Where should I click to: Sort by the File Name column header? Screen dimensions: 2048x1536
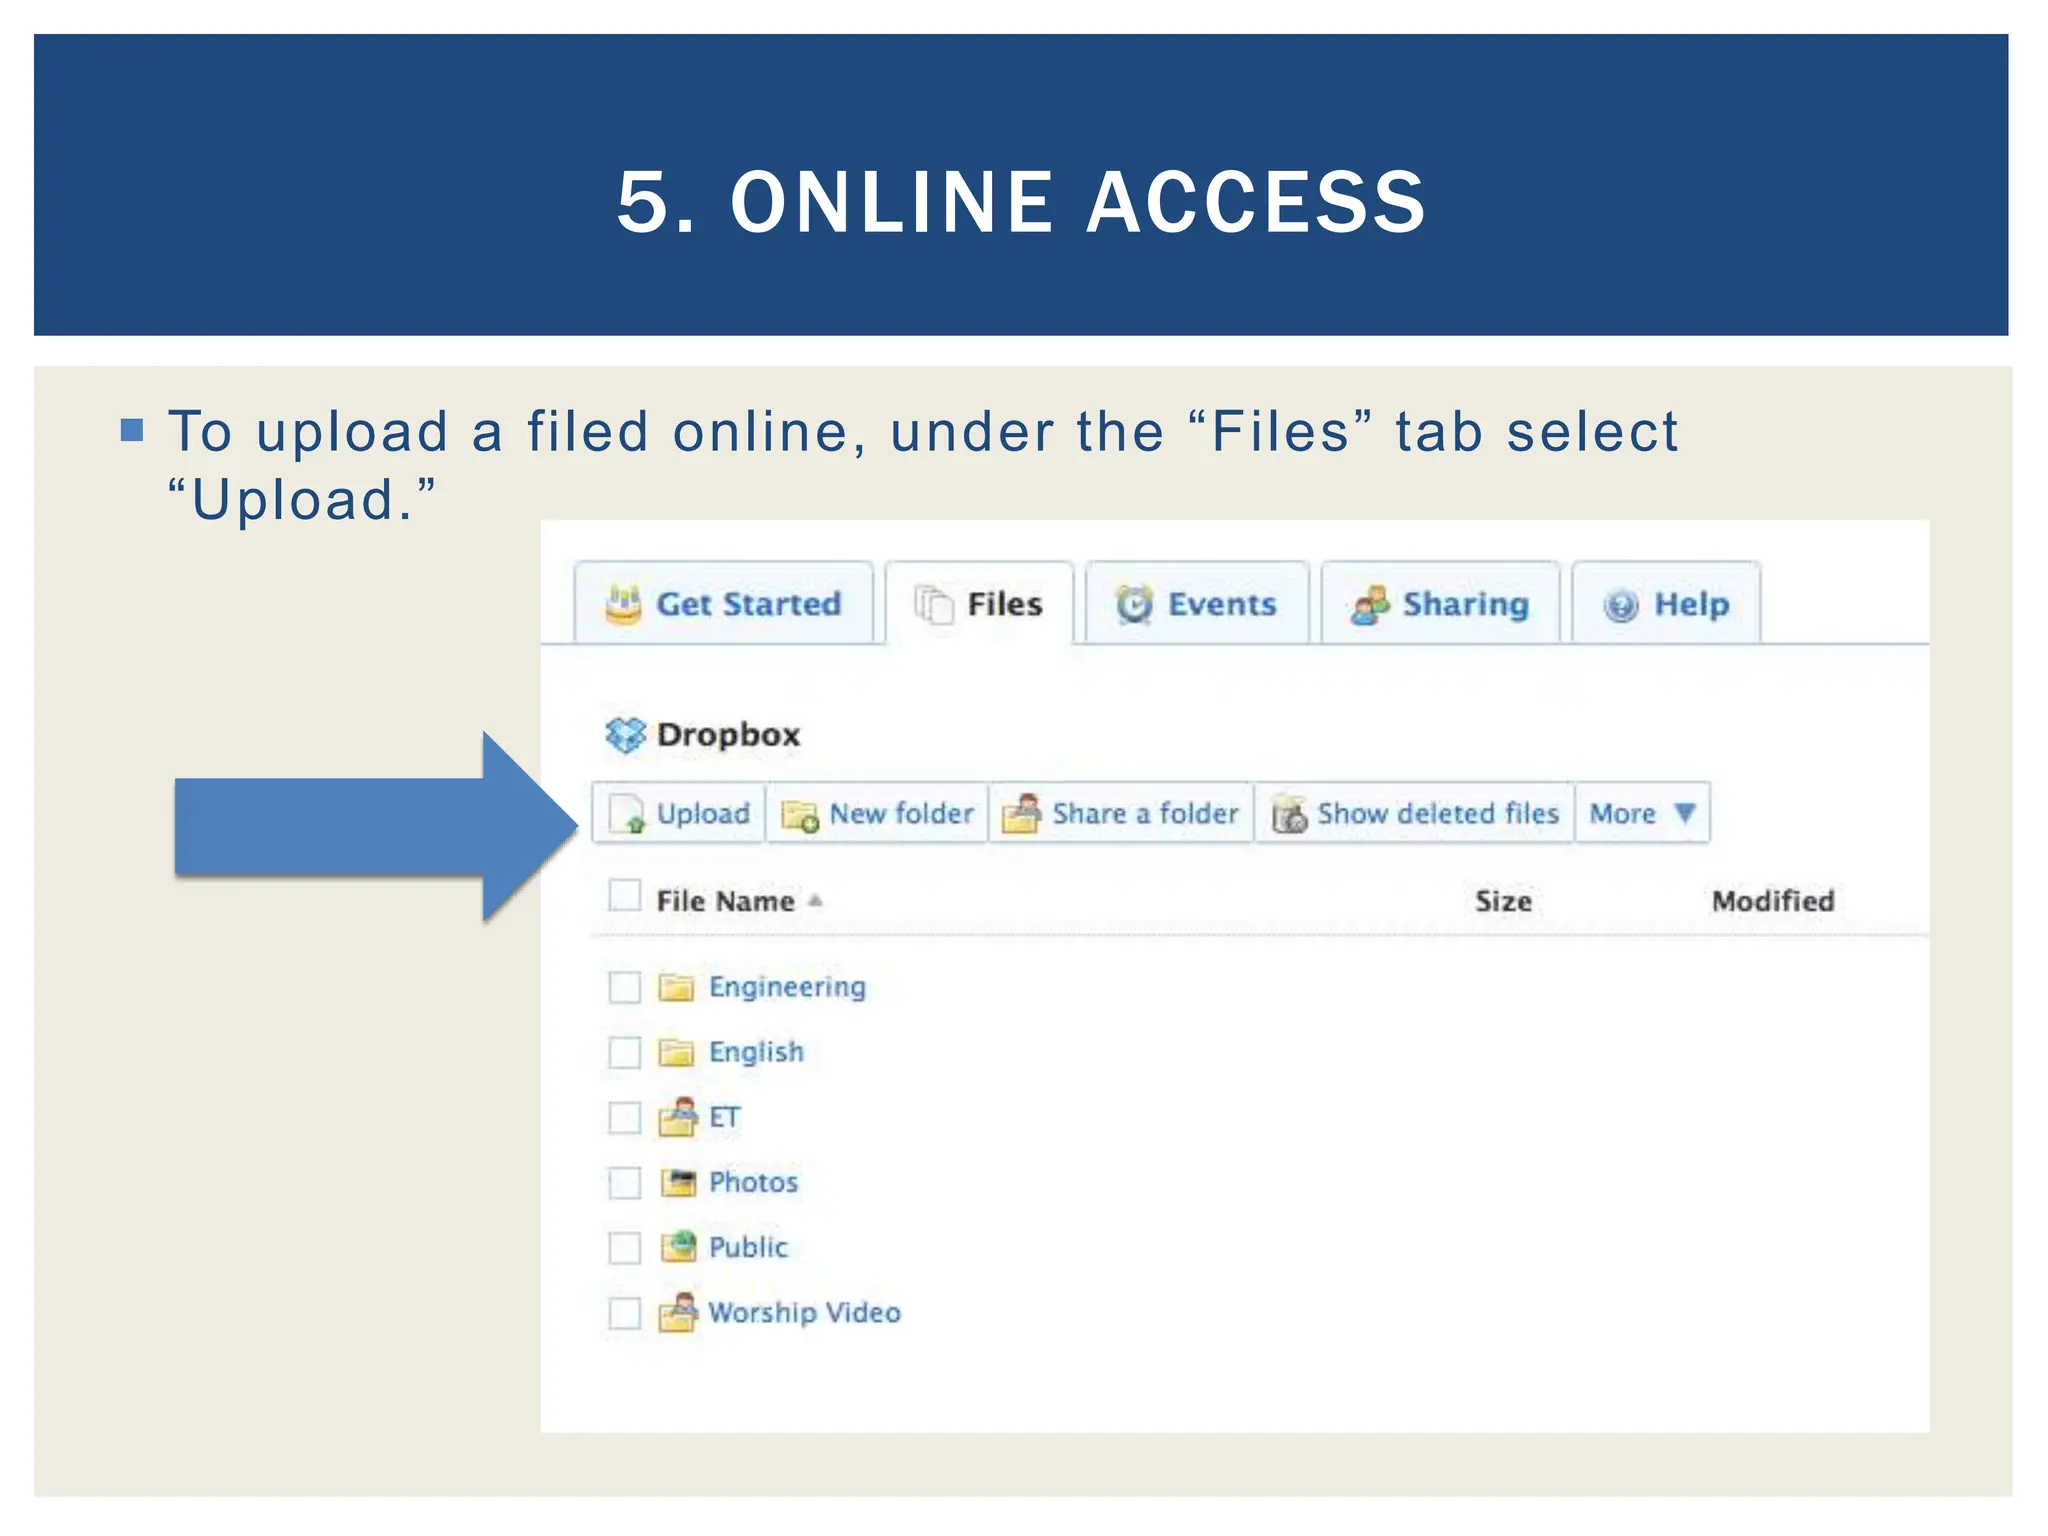pos(725,901)
